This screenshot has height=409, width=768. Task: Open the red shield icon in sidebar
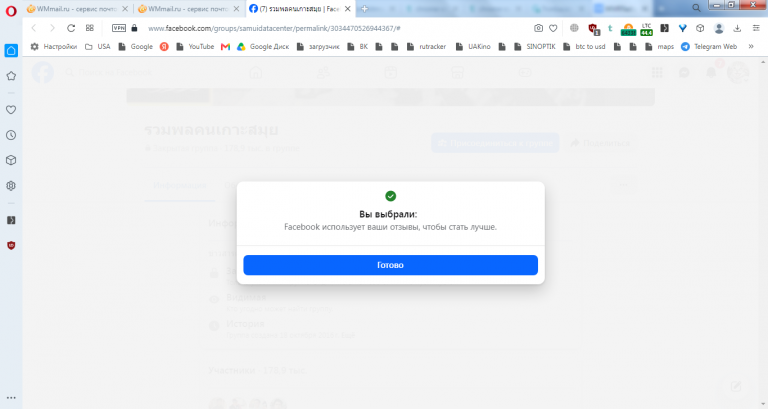pyautogui.click(x=11, y=245)
